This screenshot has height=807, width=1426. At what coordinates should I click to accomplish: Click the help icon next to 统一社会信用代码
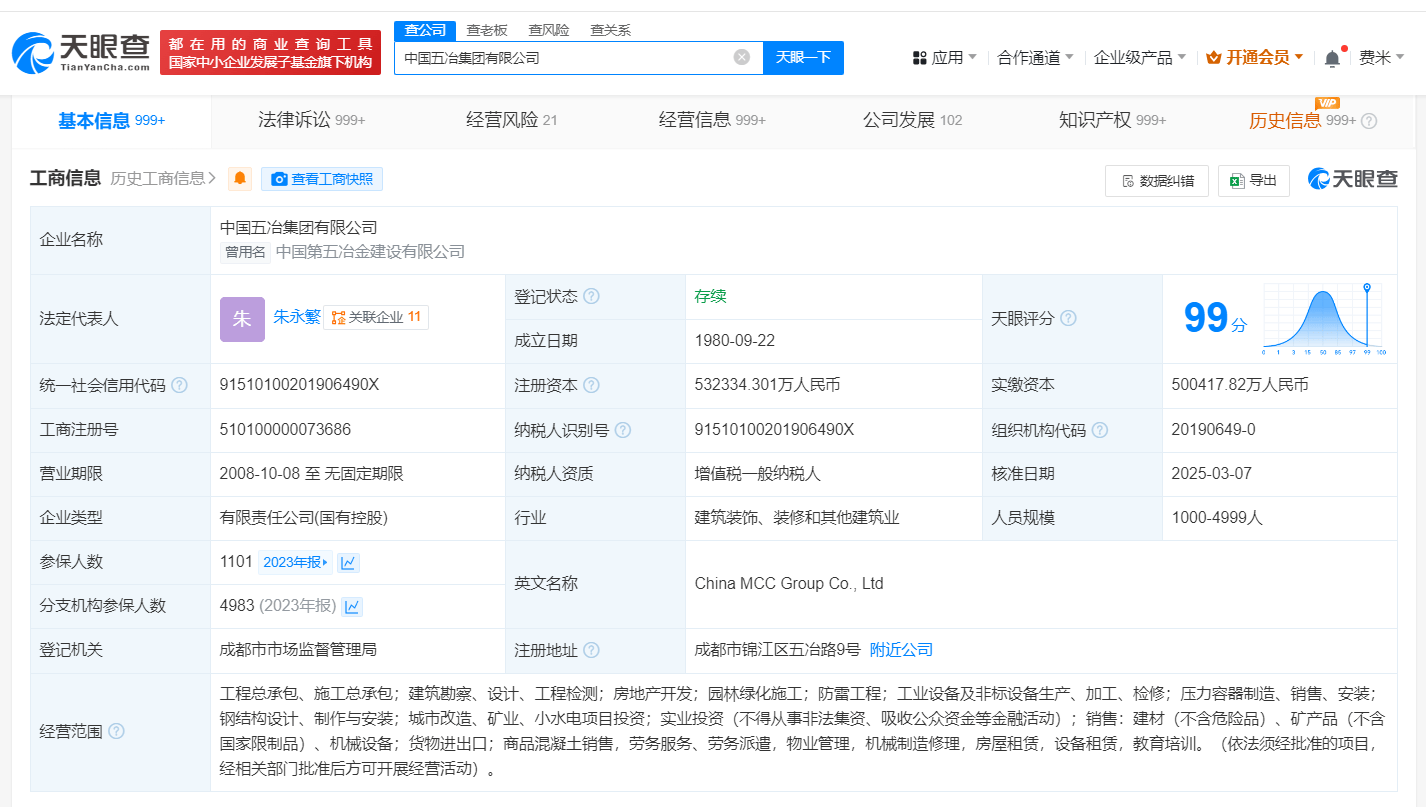coord(179,385)
